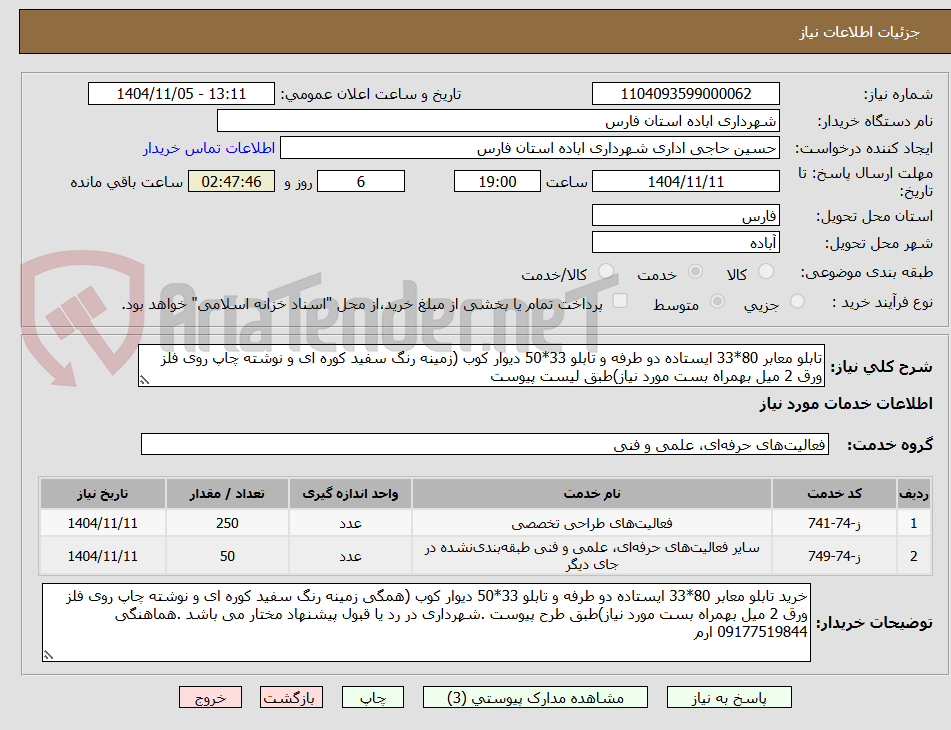951x730 pixels.
Task: Click quantity cell 50
Action: (x=227, y=555)
